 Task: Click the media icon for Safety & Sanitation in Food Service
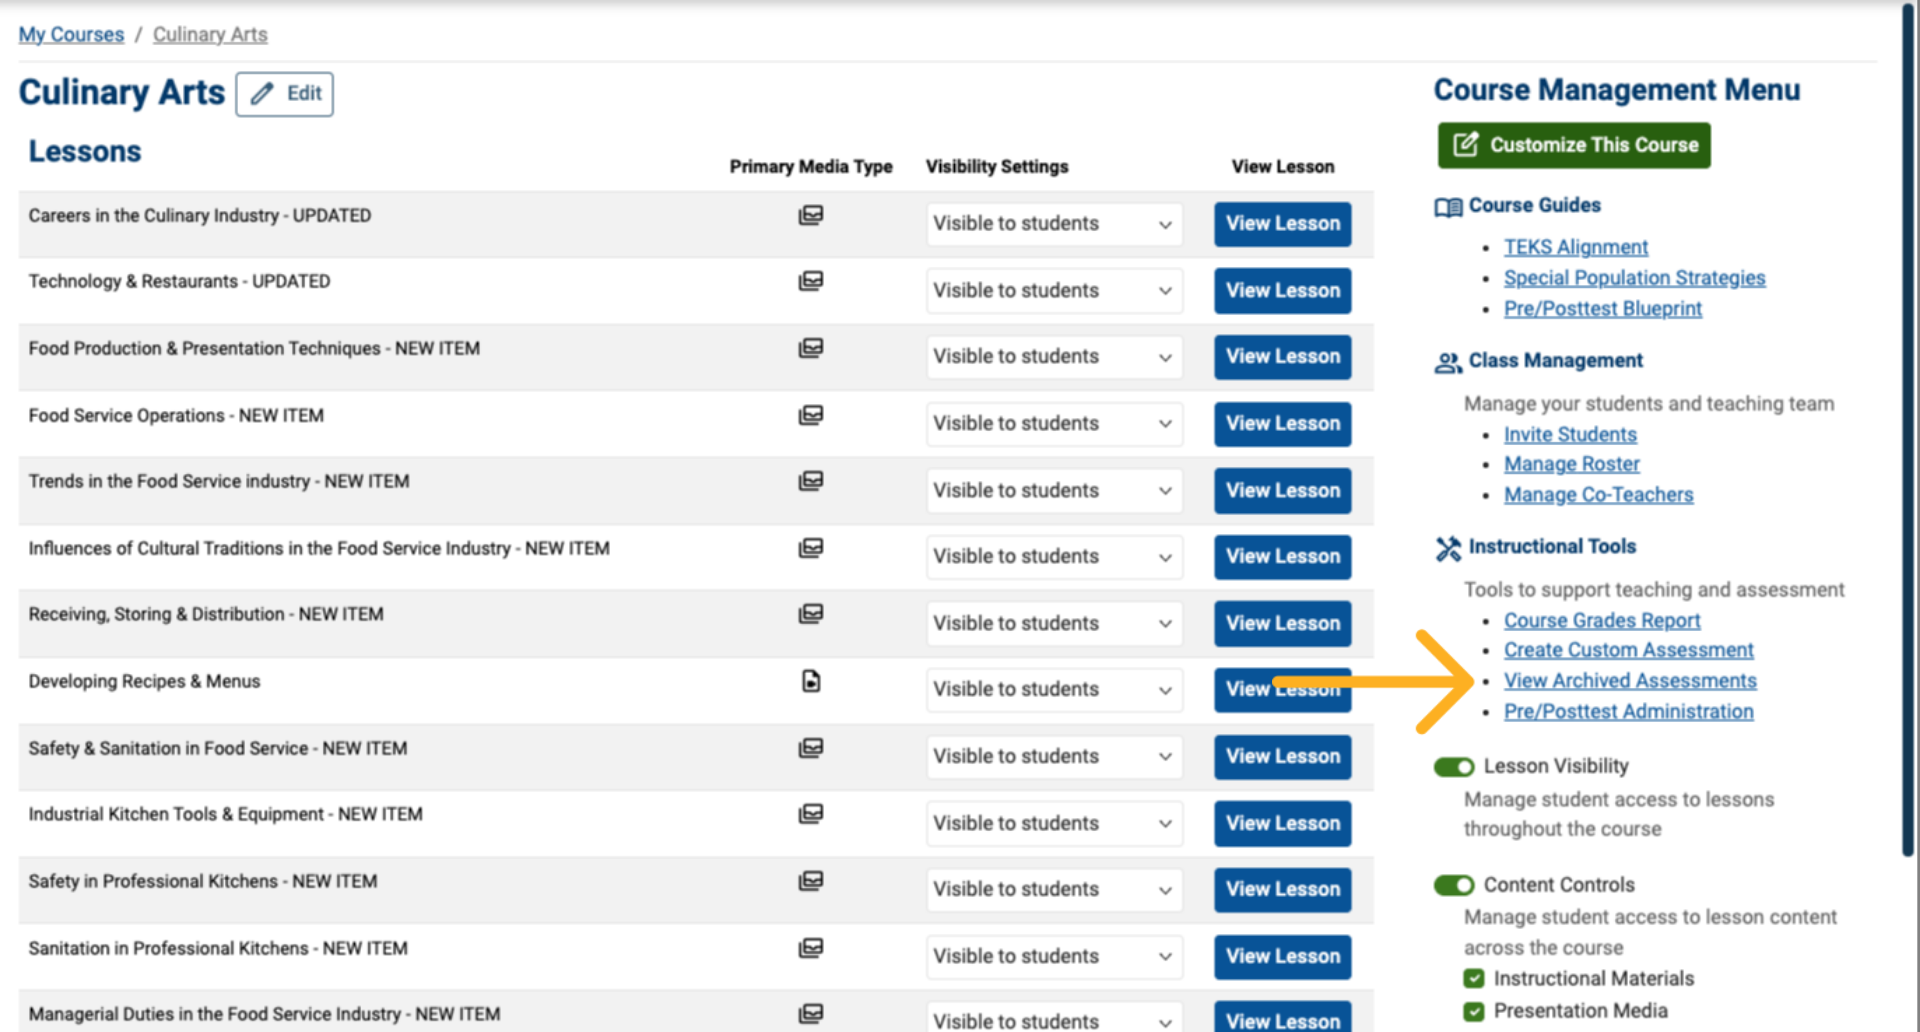[x=811, y=748]
